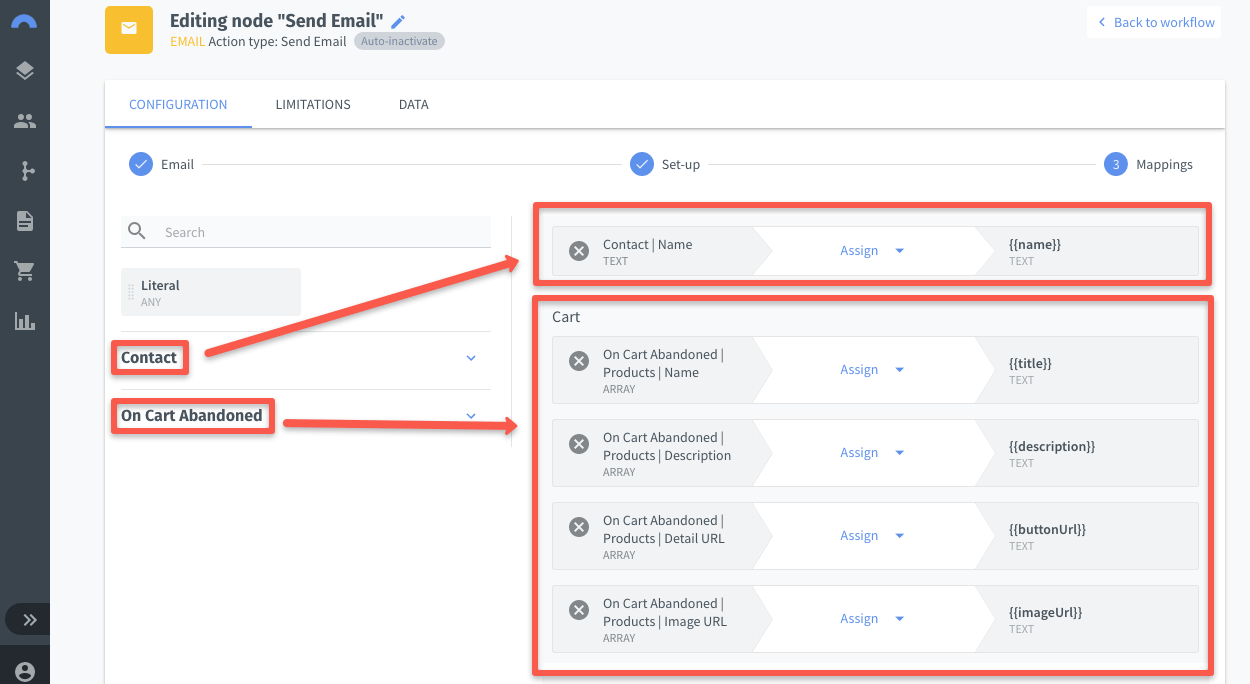Click the Cart group heading
Image resolution: width=1250 pixels, height=684 pixels.
(566, 317)
